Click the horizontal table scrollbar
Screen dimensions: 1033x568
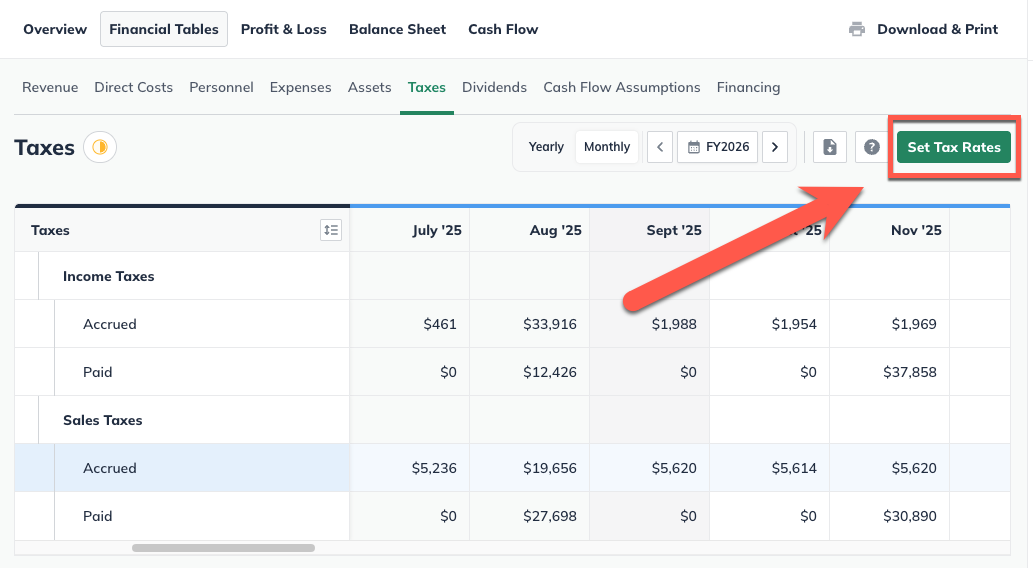pyautogui.click(x=223, y=548)
